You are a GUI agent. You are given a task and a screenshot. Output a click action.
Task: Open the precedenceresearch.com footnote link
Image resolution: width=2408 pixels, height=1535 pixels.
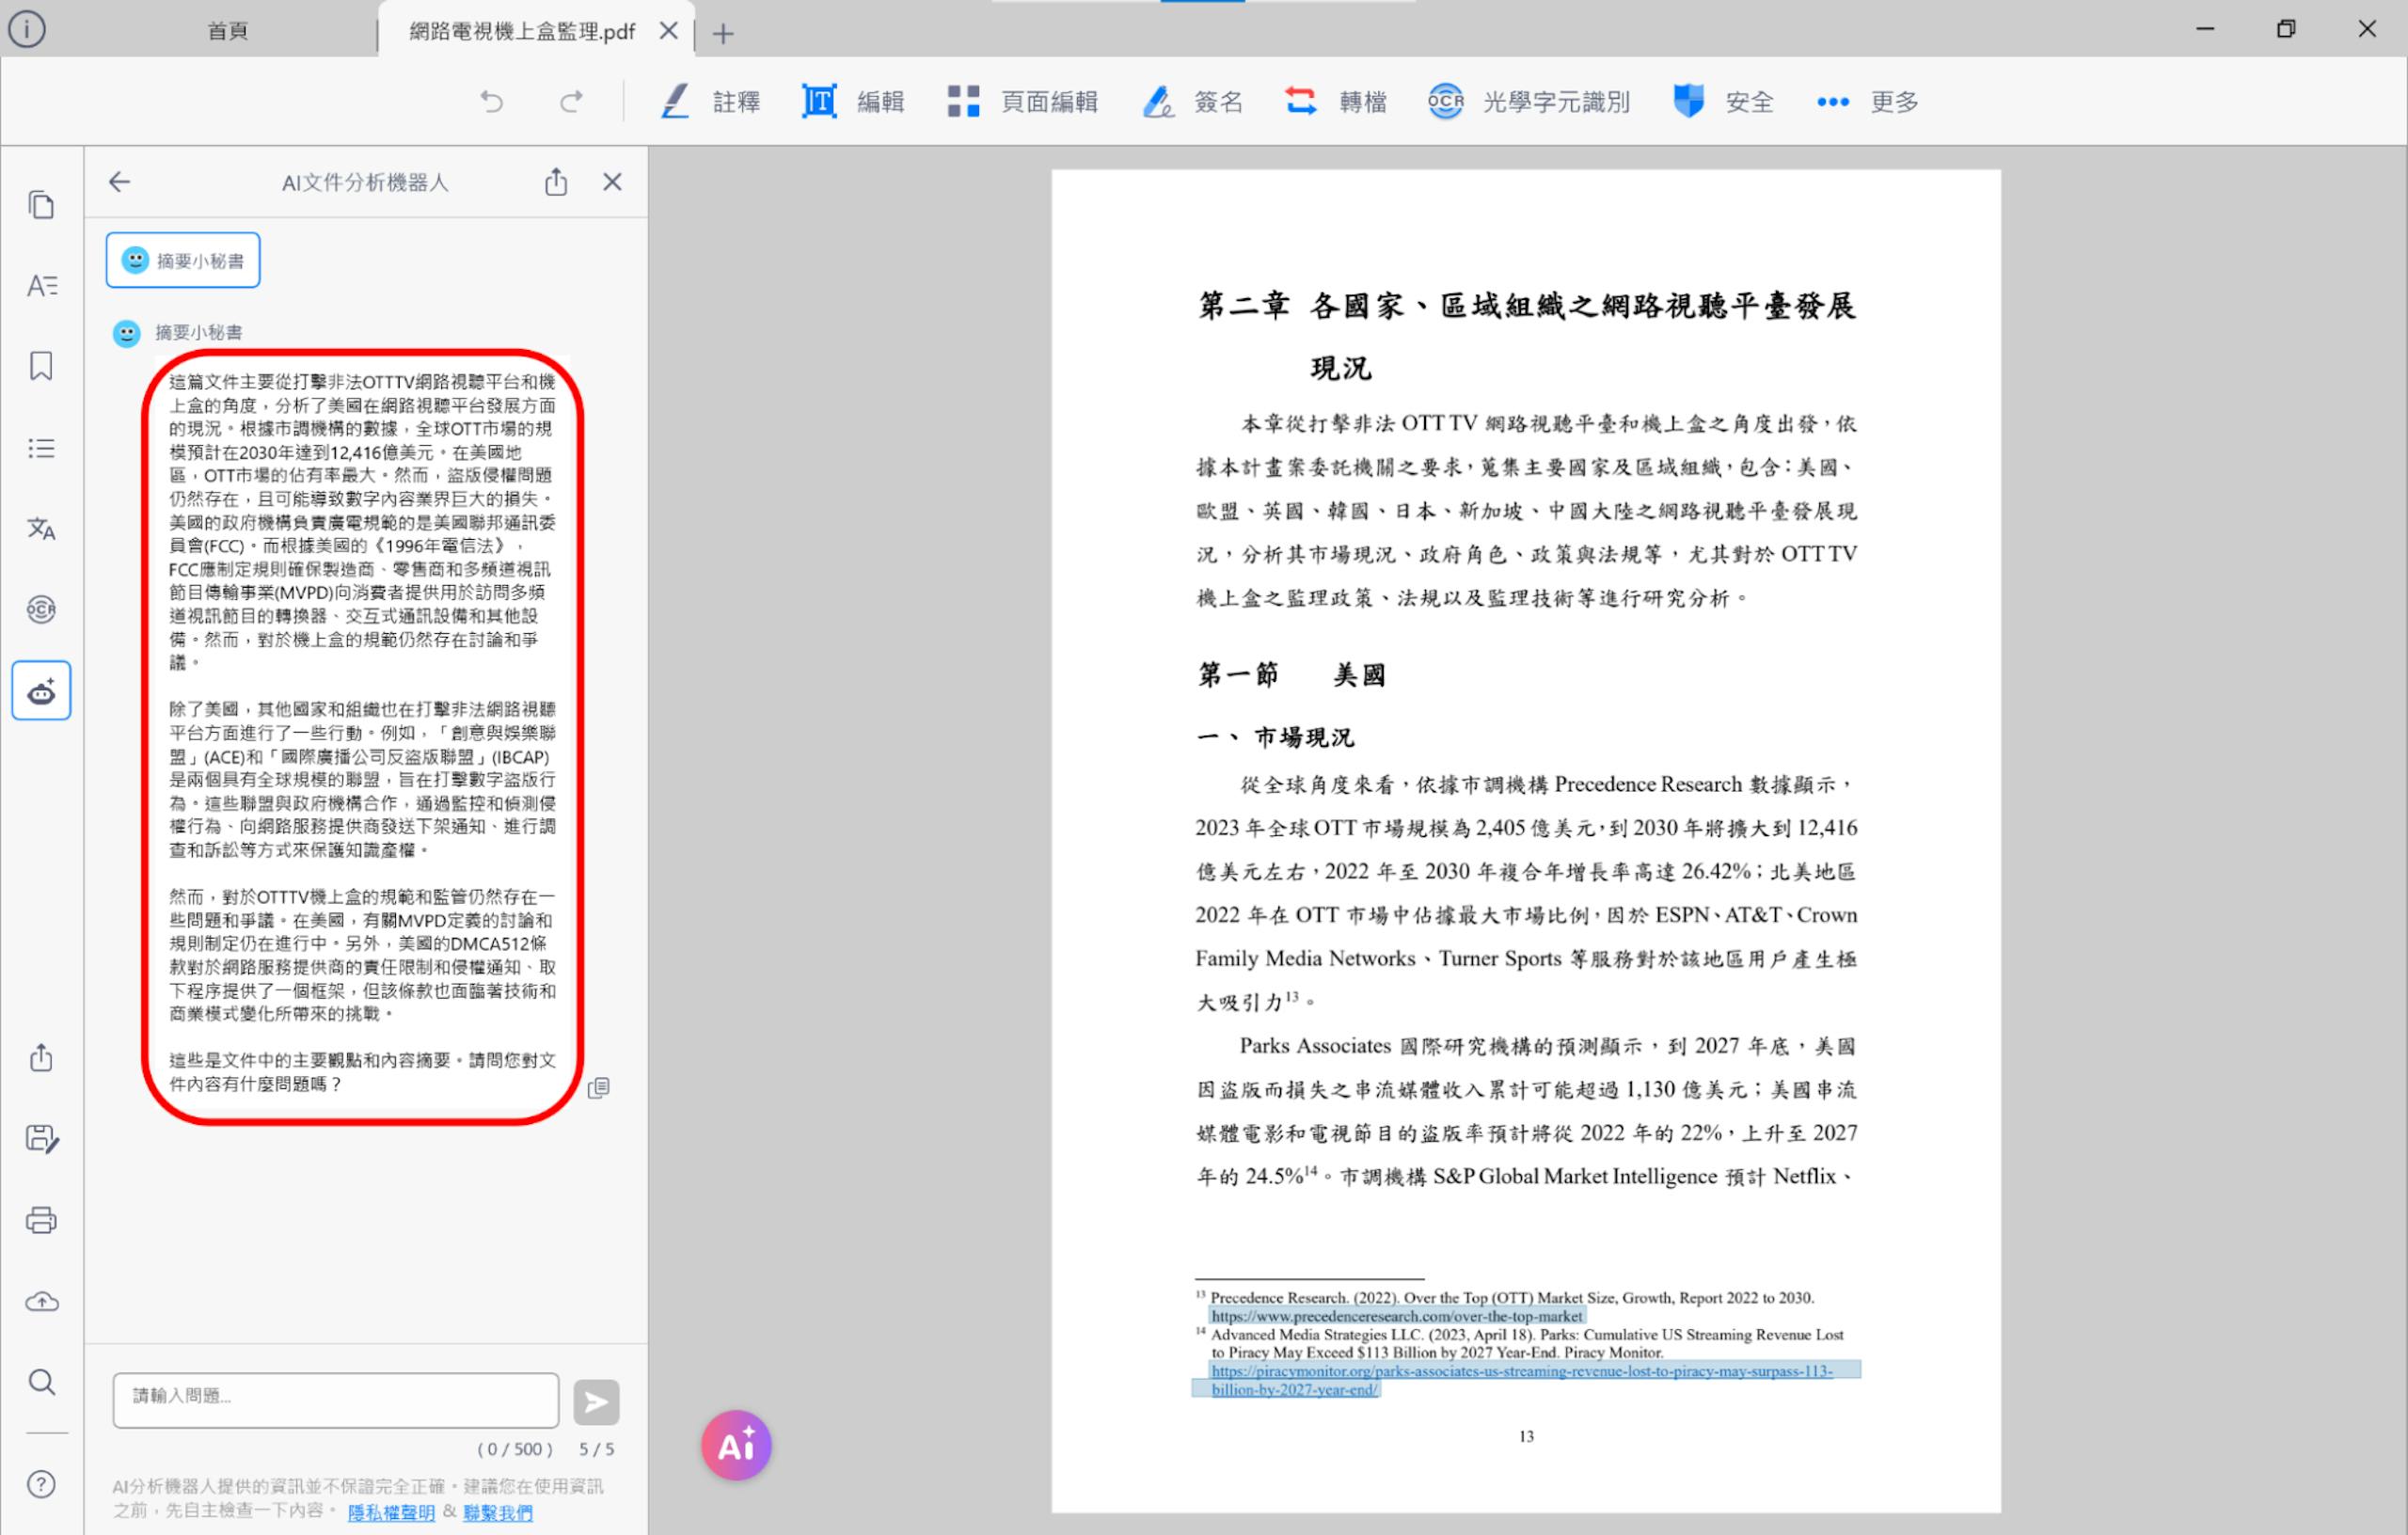[1397, 1316]
